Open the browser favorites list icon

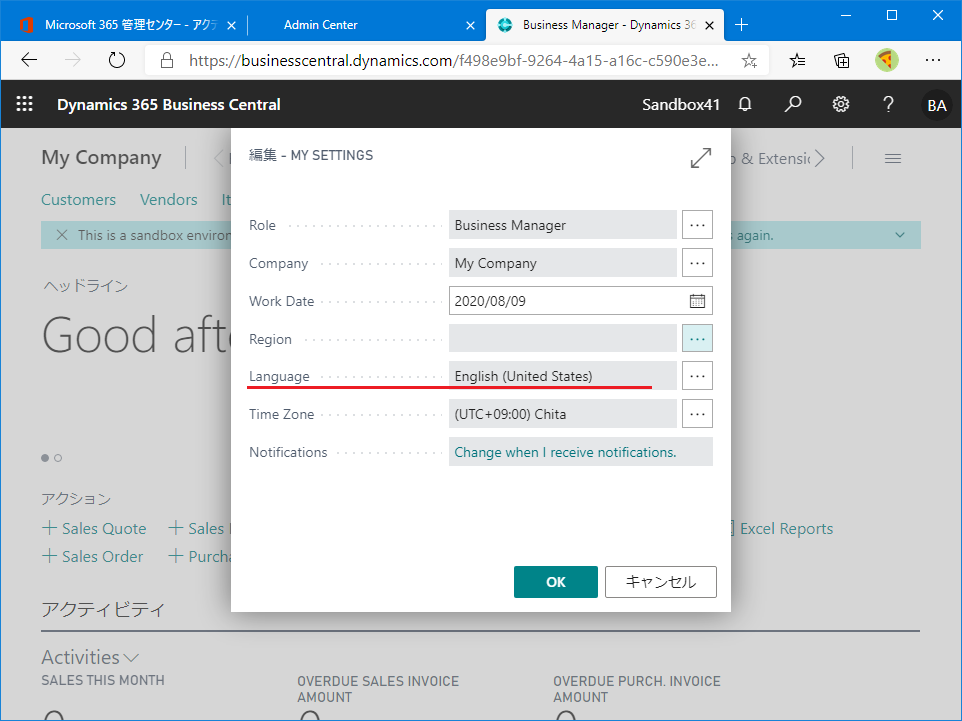point(798,60)
